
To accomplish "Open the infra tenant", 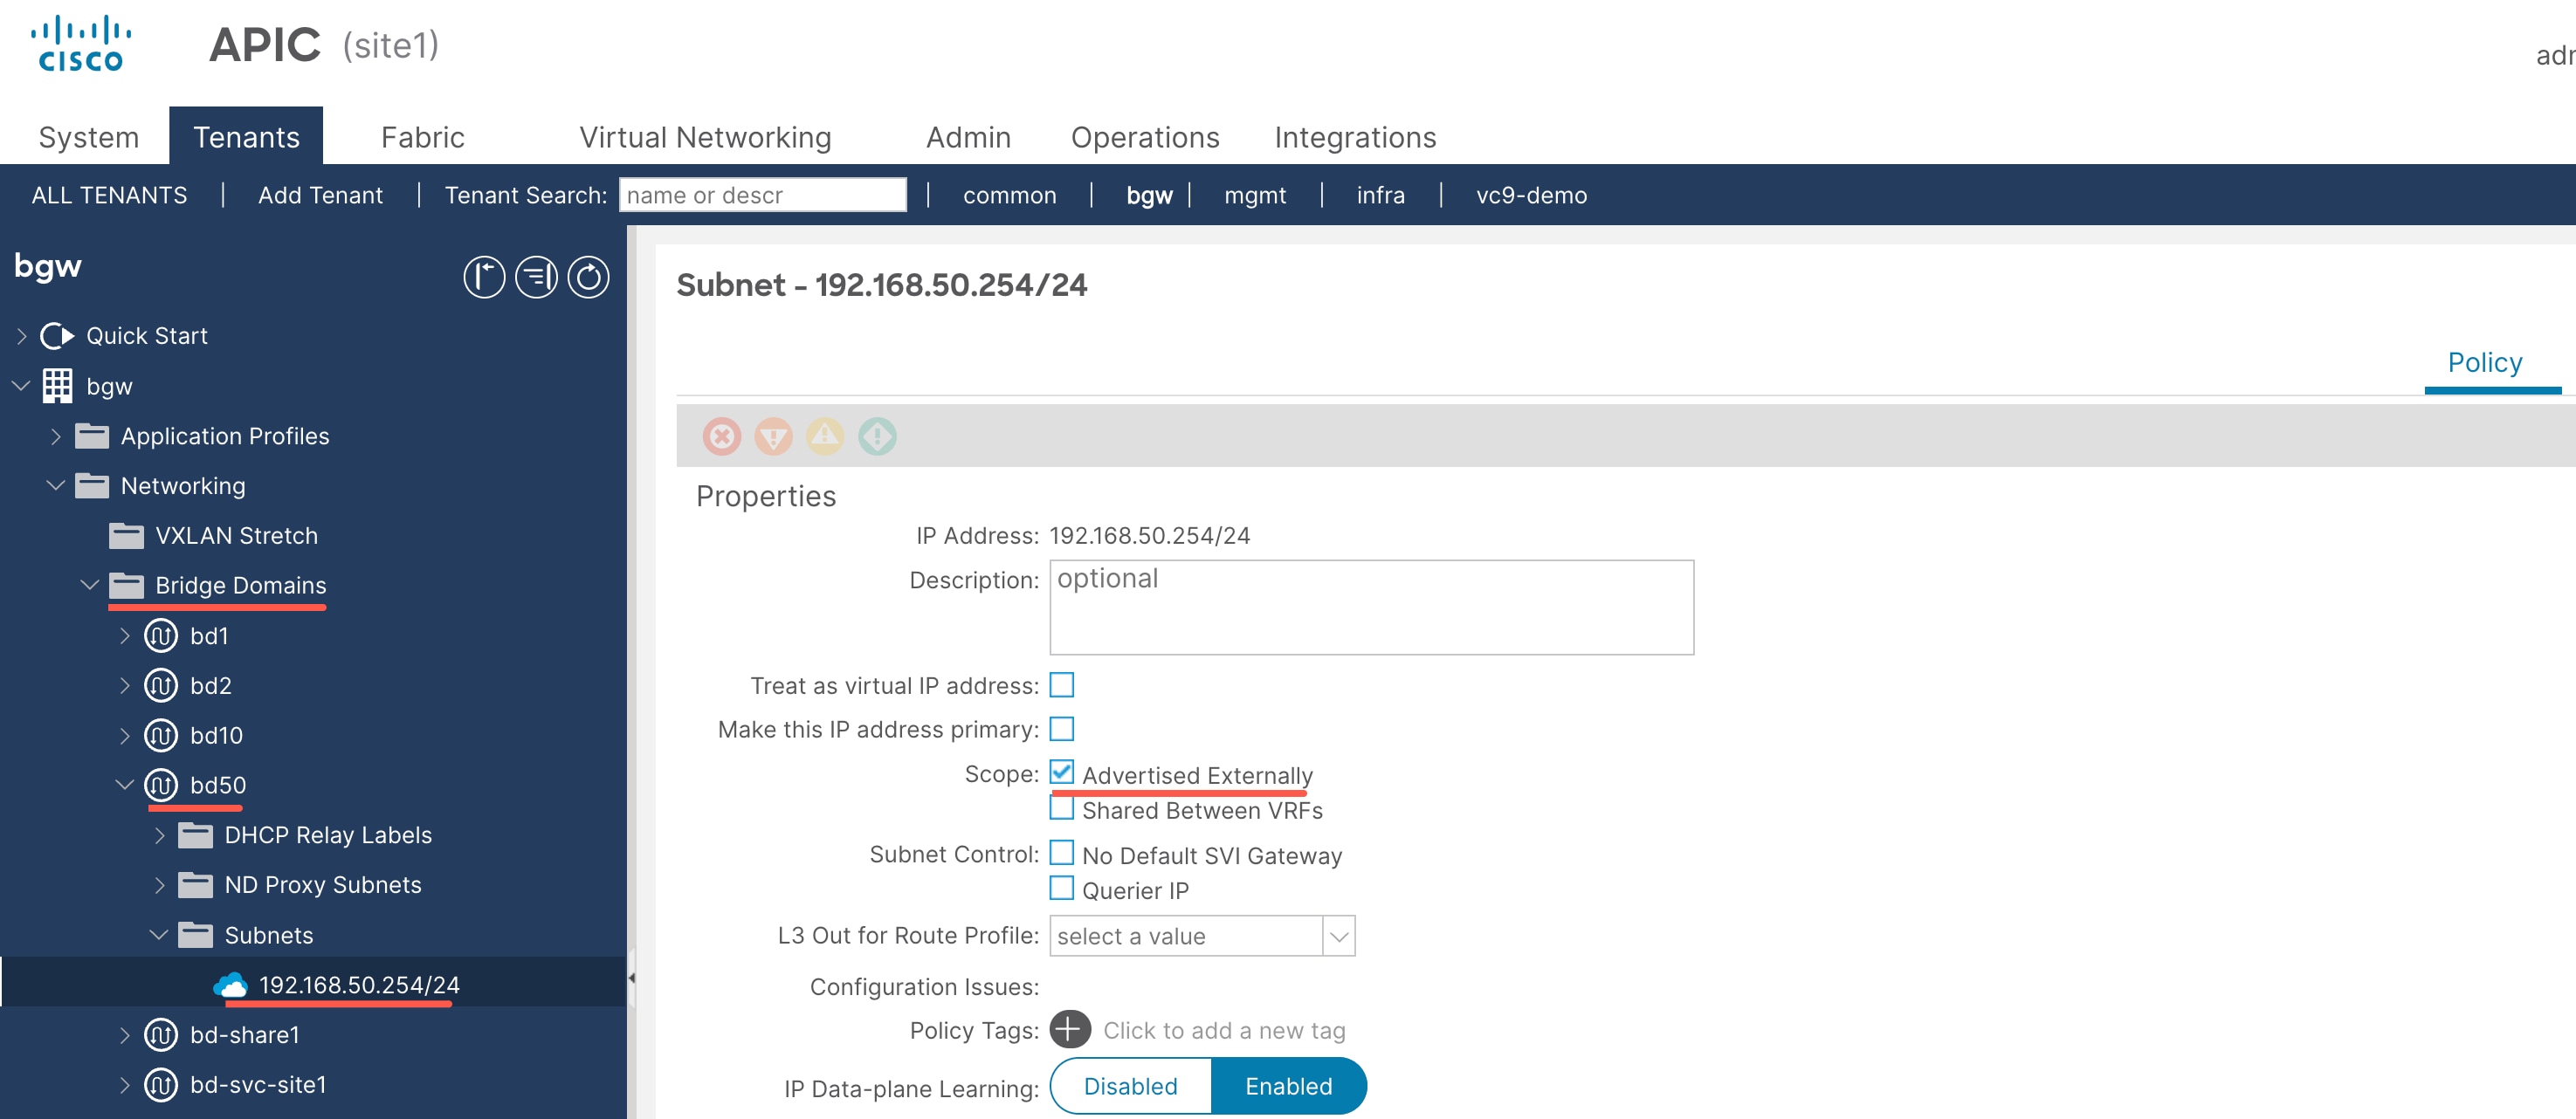I will pyautogui.click(x=1380, y=195).
